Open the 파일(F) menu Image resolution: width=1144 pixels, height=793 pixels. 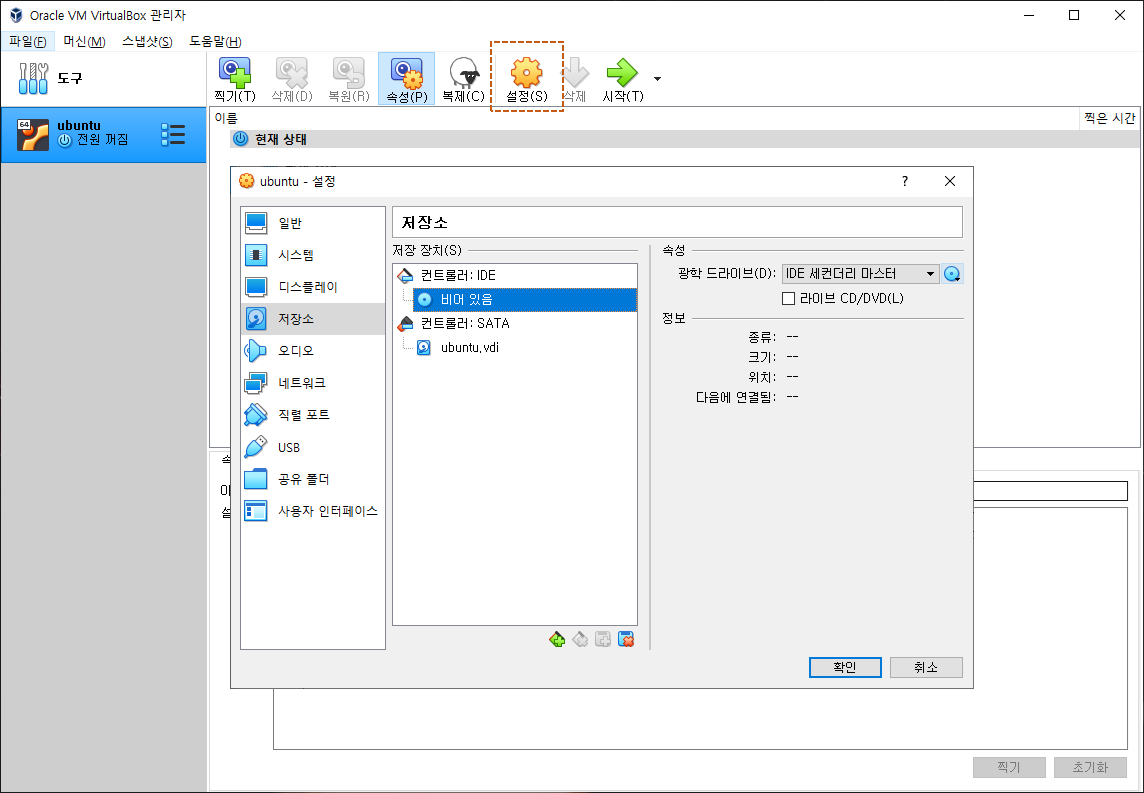click(28, 42)
